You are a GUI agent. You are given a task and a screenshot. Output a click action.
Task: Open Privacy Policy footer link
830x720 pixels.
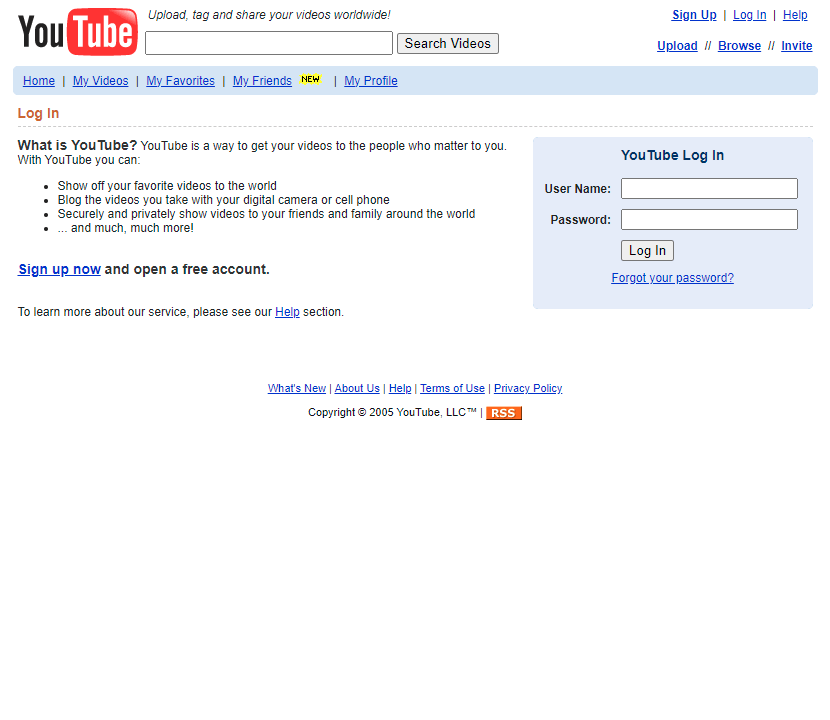click(x=528, y=388)
